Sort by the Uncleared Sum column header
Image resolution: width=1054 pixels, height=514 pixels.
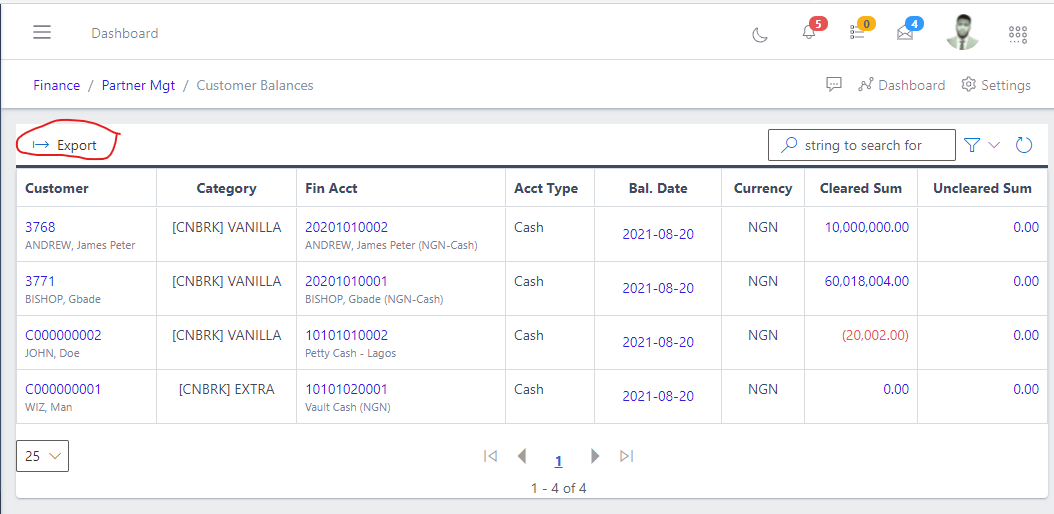click(982, 189)
